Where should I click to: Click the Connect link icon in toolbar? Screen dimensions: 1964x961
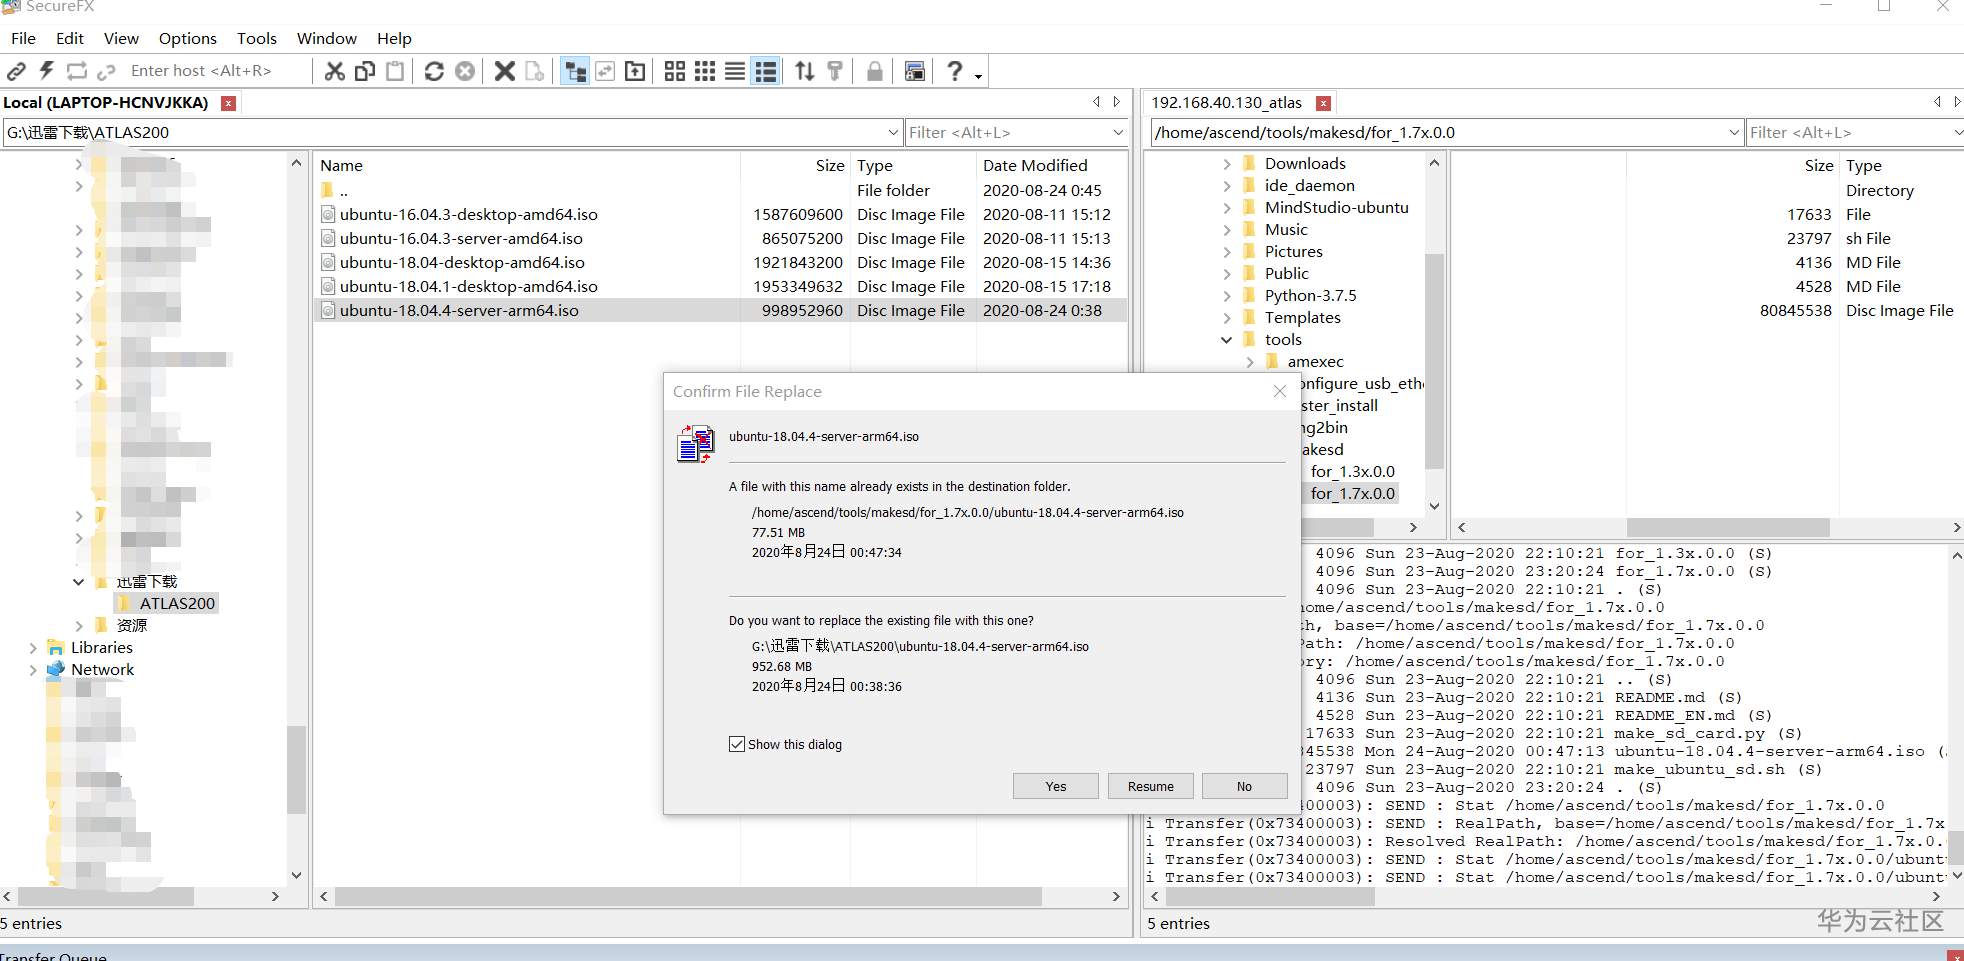tap(17, 71)
